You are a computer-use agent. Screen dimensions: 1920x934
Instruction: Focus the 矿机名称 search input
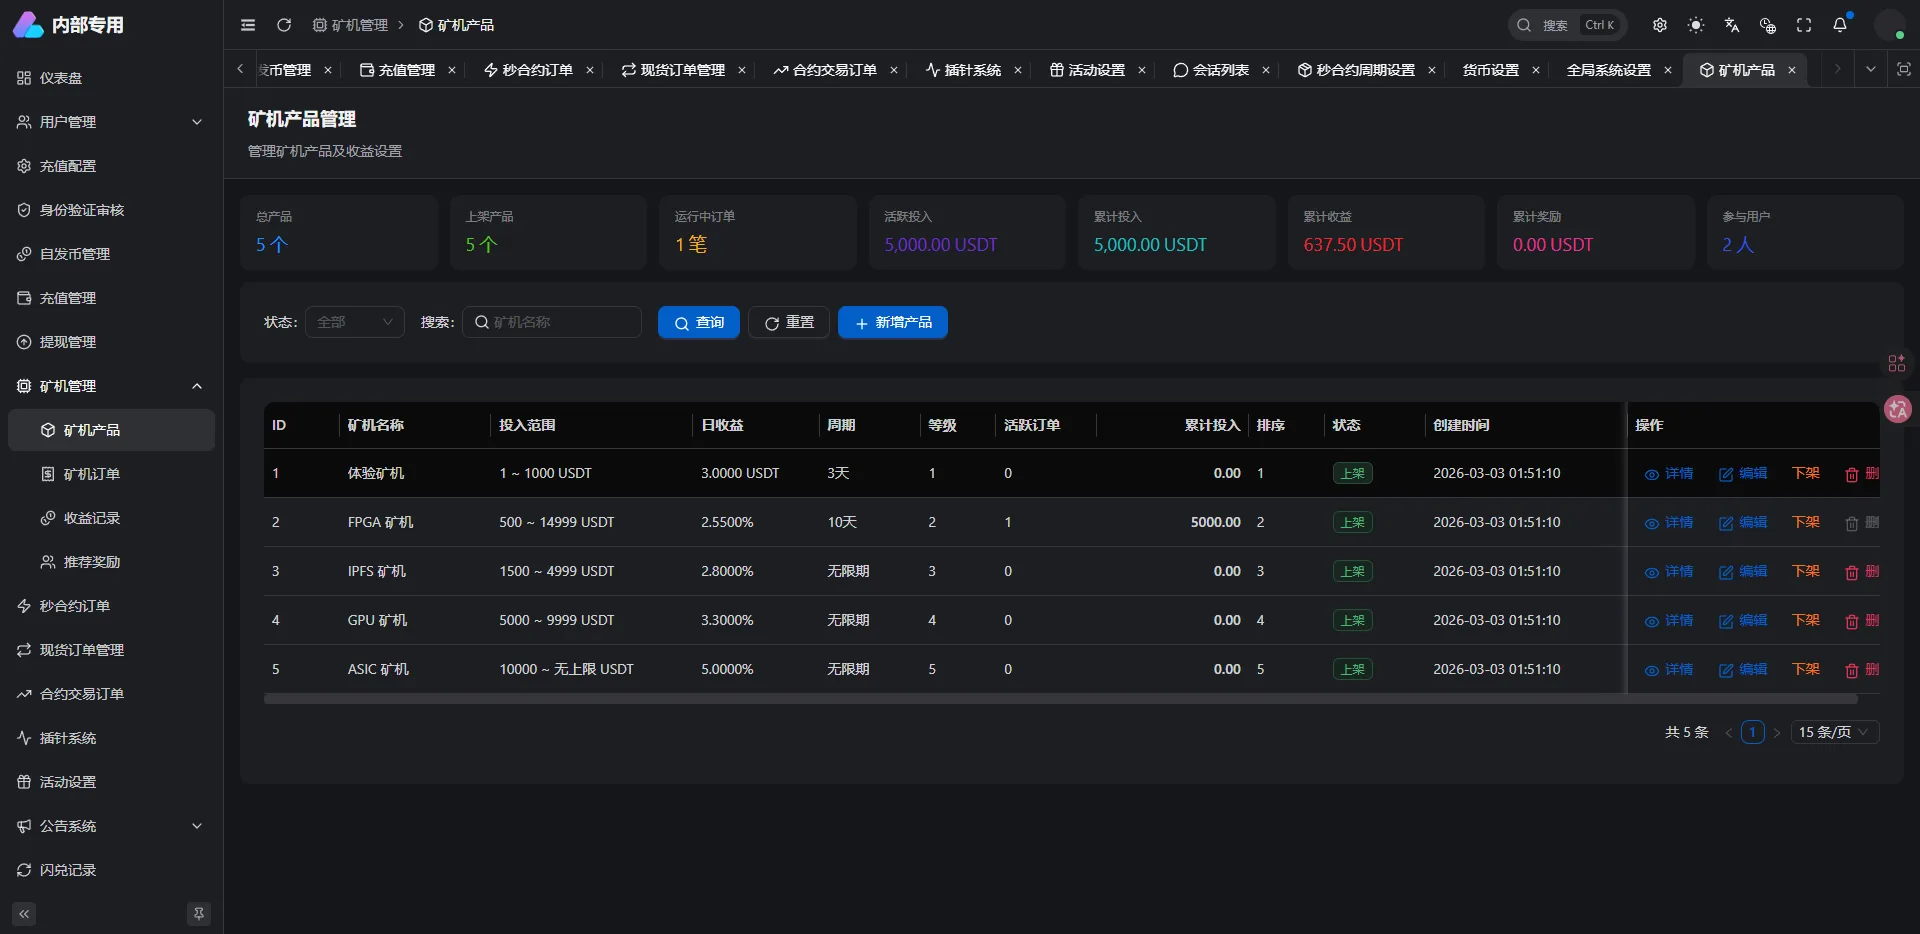(x=552, y=322)
